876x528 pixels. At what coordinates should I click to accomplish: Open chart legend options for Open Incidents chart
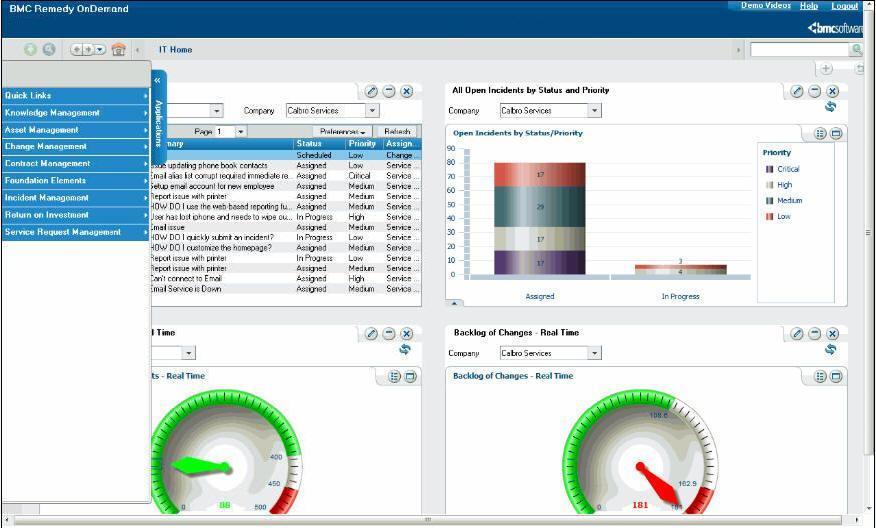820,134
